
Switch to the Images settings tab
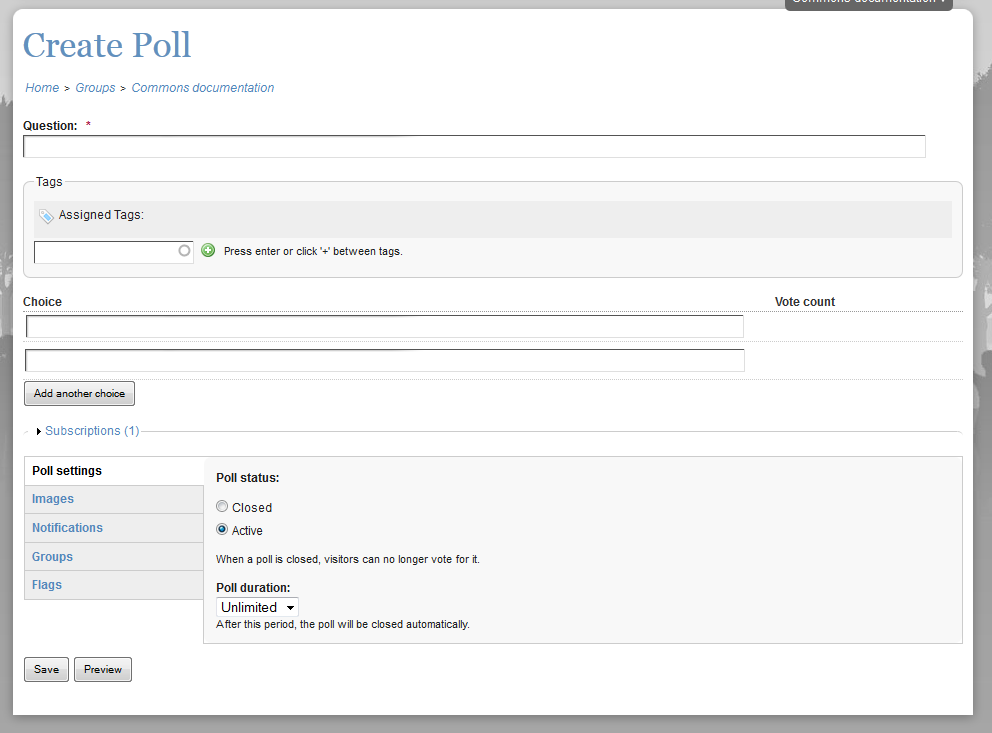point(53,498)
